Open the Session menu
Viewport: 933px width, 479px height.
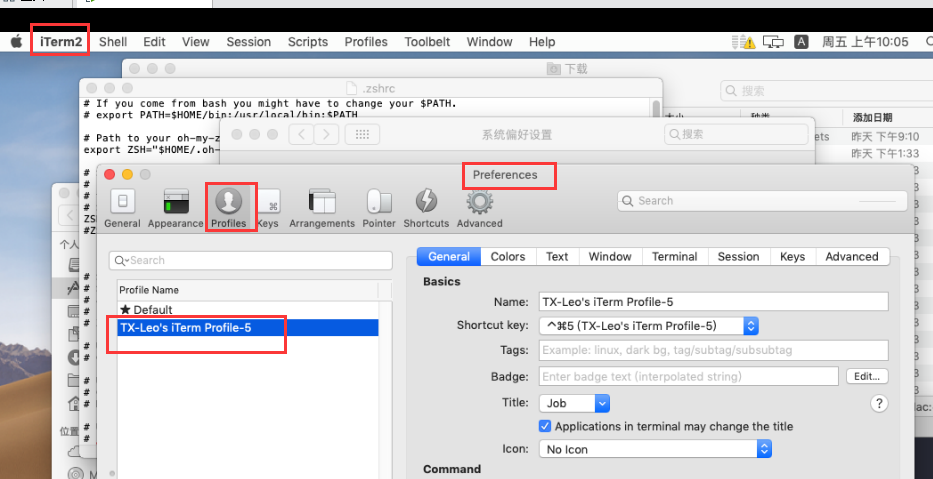tap(249, 42)
